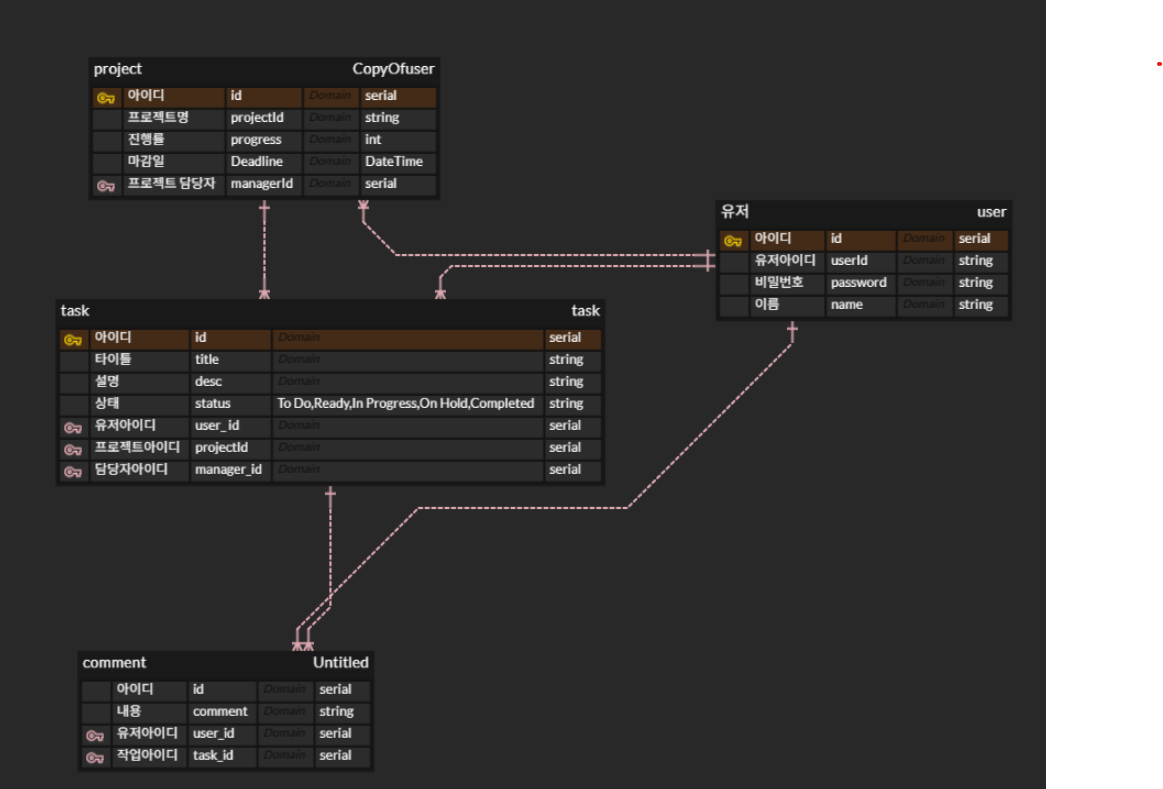Screen dimensions: 1163x789
Task: Select the project table name header
Action: 117,69
